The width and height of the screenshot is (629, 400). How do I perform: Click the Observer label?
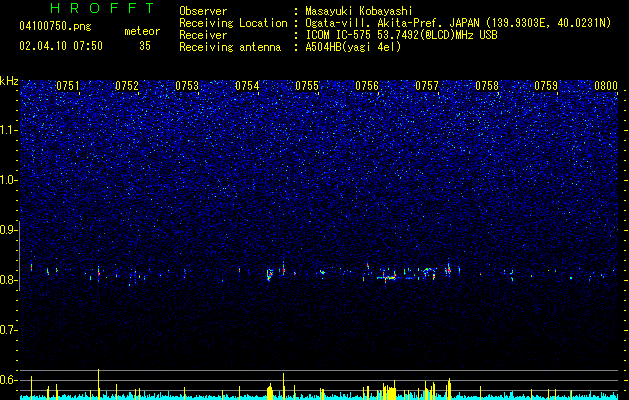click(203, 11)
